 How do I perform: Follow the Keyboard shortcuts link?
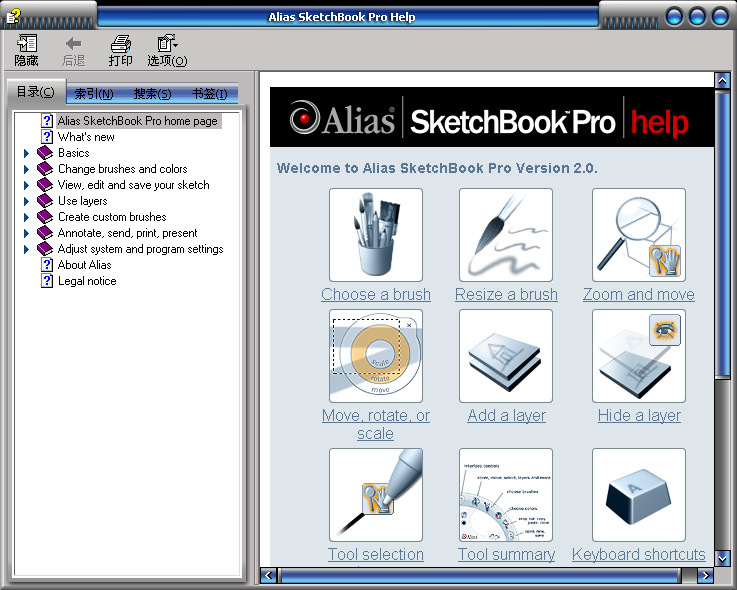pyautogui.click(x=639, y=554)
